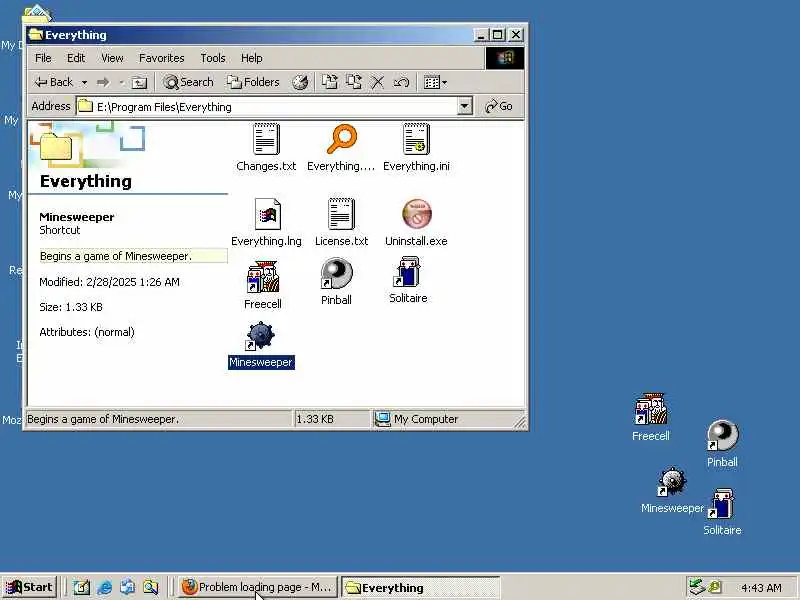Click the Everything window title bar icon
The height and width of the screenshot is (600, 800).
tap(36, 35)
